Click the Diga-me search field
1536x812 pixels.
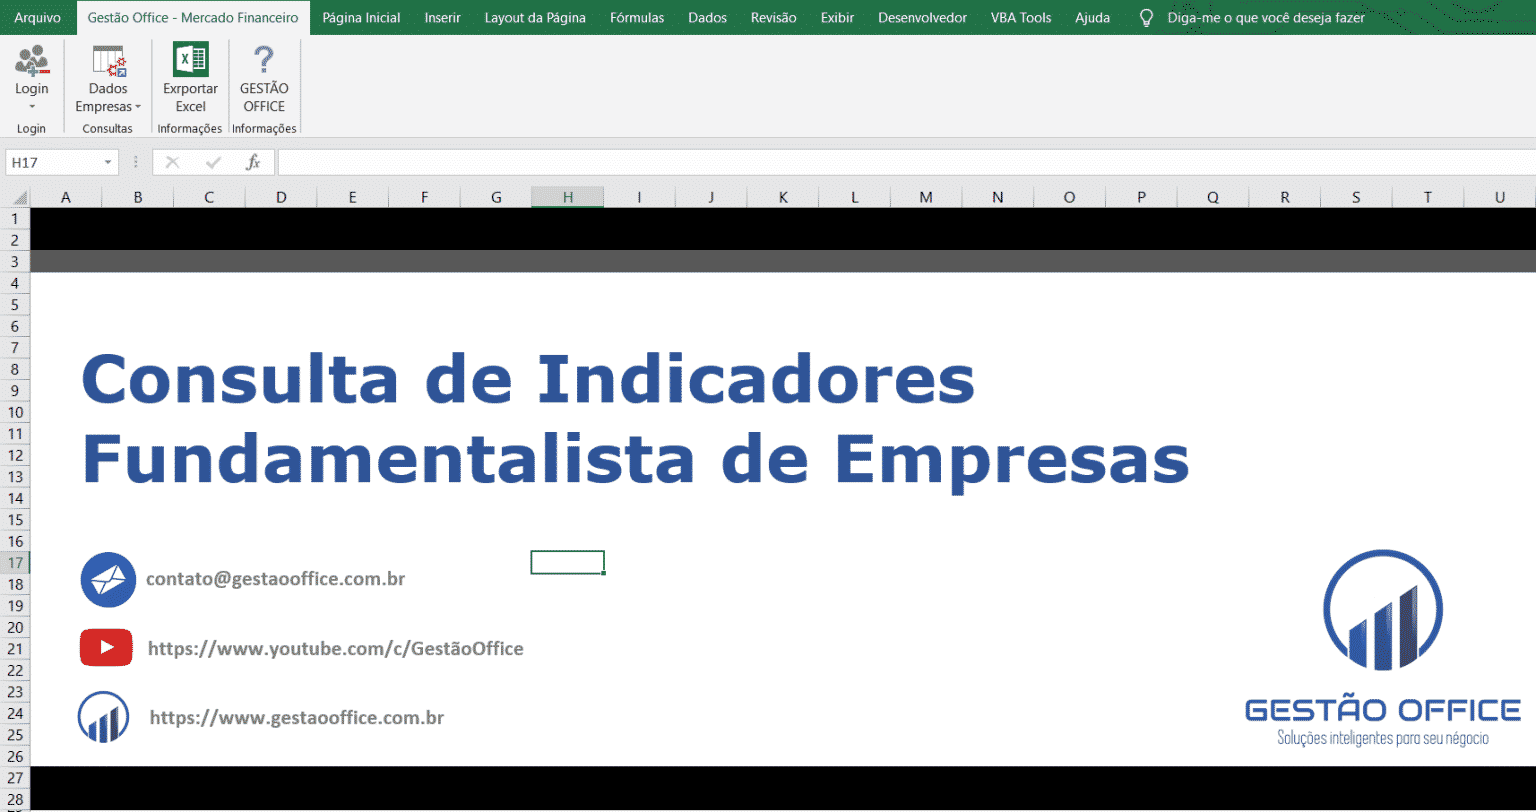(1266, 18)
